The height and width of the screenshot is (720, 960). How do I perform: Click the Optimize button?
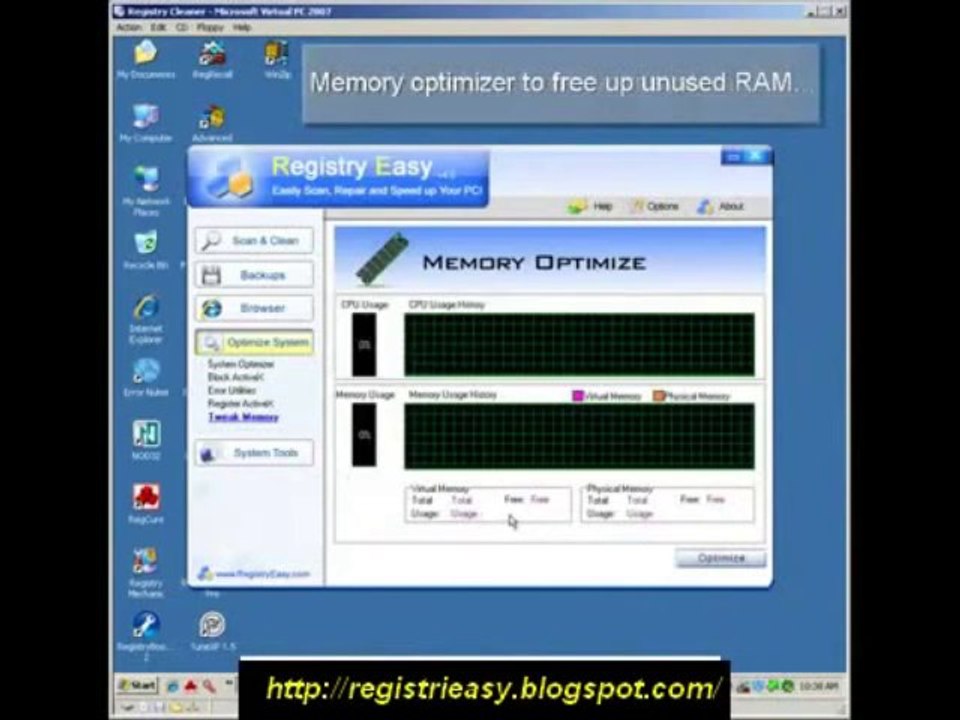pos(721,558)
